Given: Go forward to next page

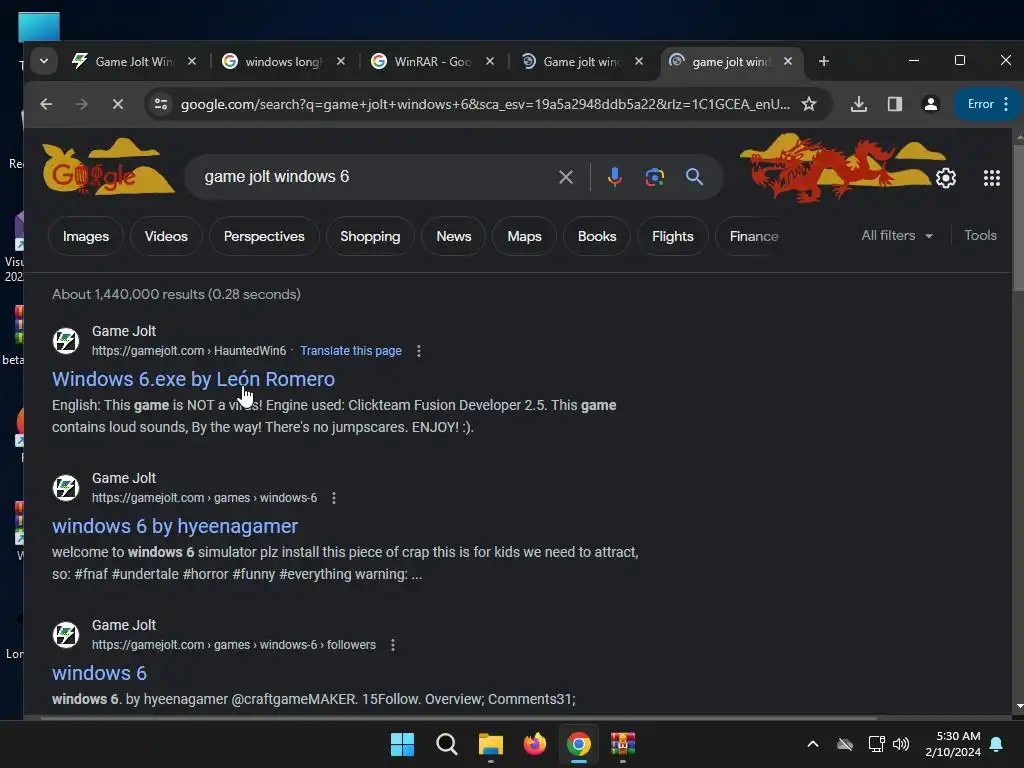Looking at the screenshot, I should coord(82,104).
